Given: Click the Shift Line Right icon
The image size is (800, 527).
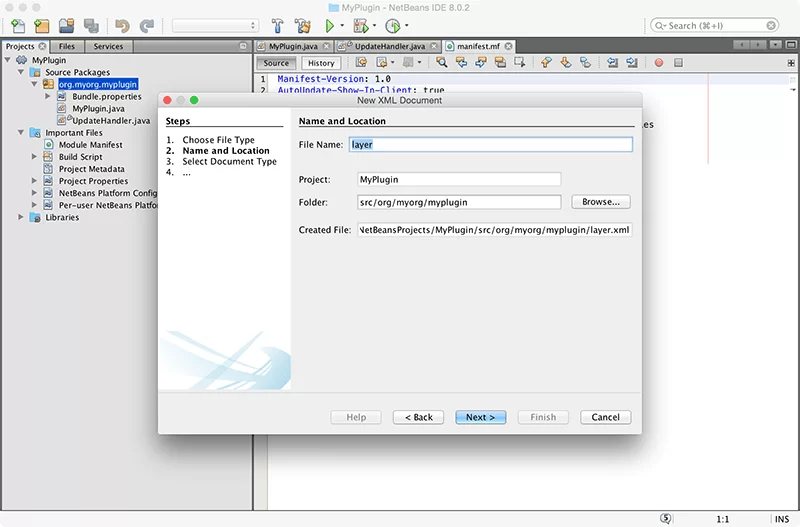Looking at the screenshot, I should [x=632, y=63].
